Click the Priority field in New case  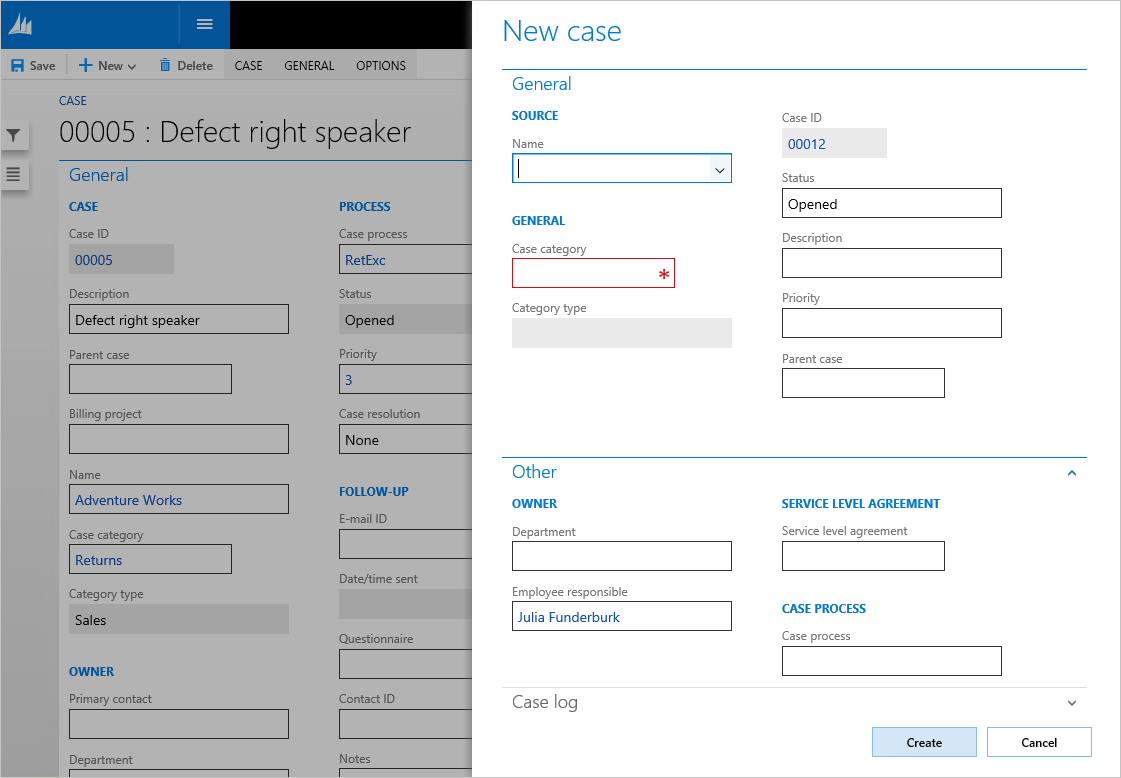(892, 323)
